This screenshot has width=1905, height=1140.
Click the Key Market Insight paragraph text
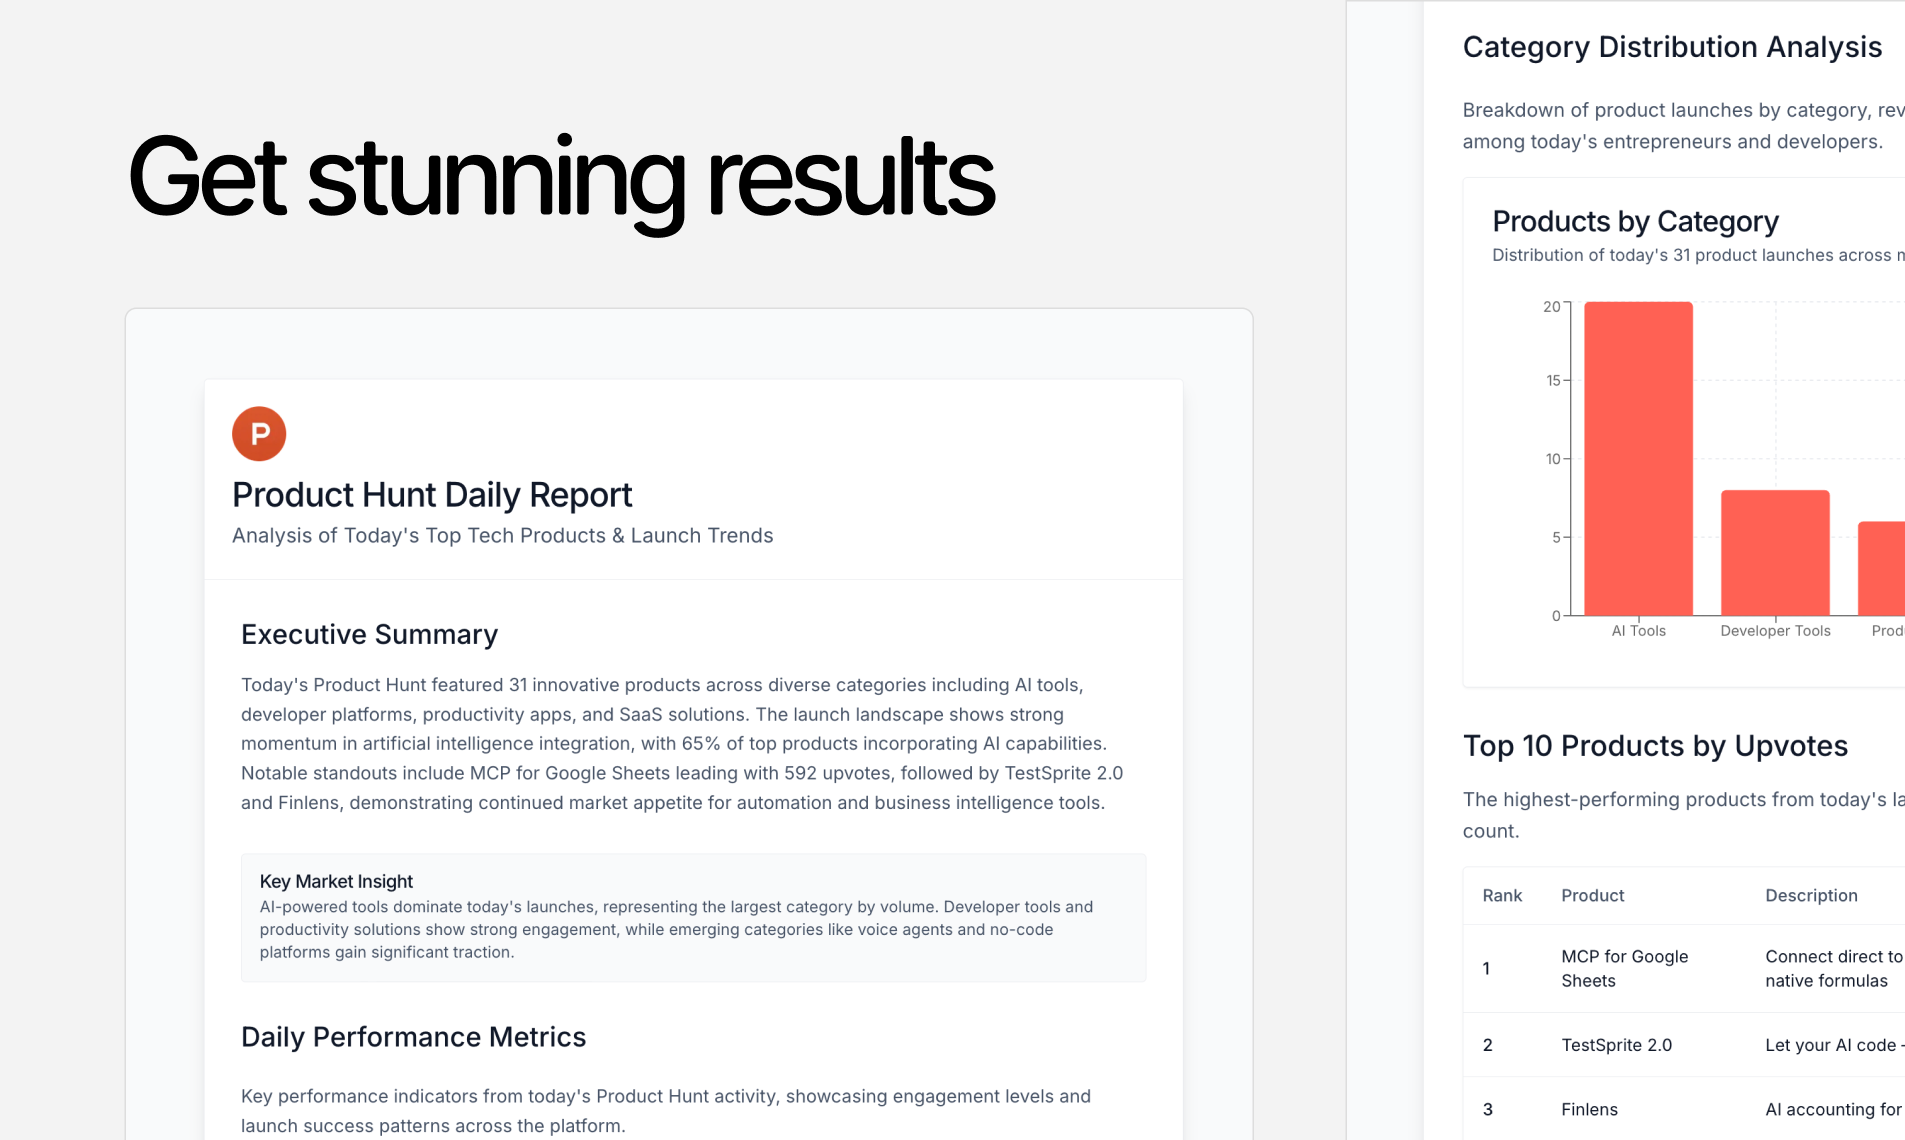676,929
